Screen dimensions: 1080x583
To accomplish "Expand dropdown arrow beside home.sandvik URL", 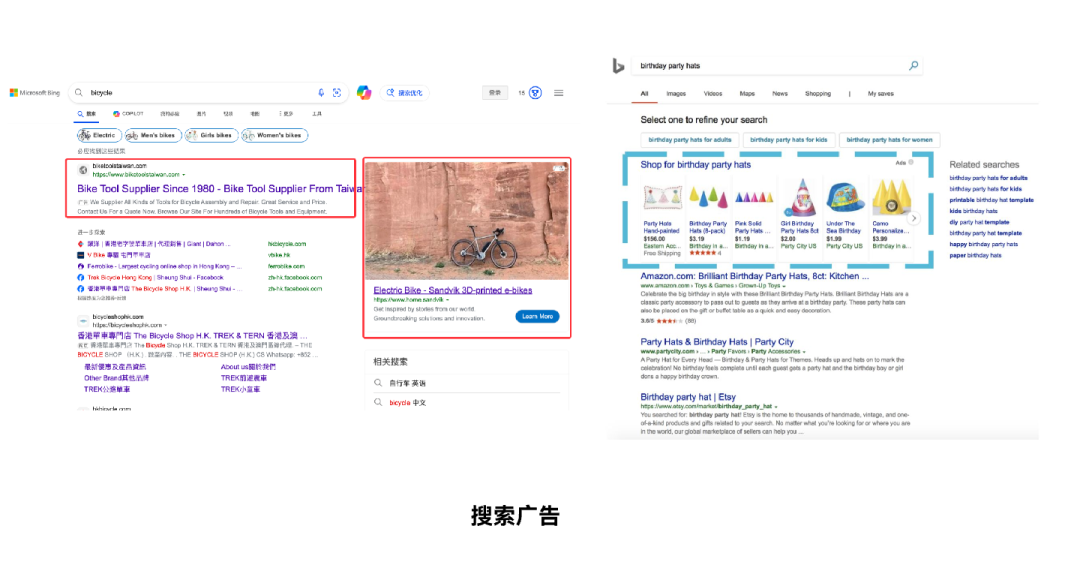I will (x=447, y=300).
